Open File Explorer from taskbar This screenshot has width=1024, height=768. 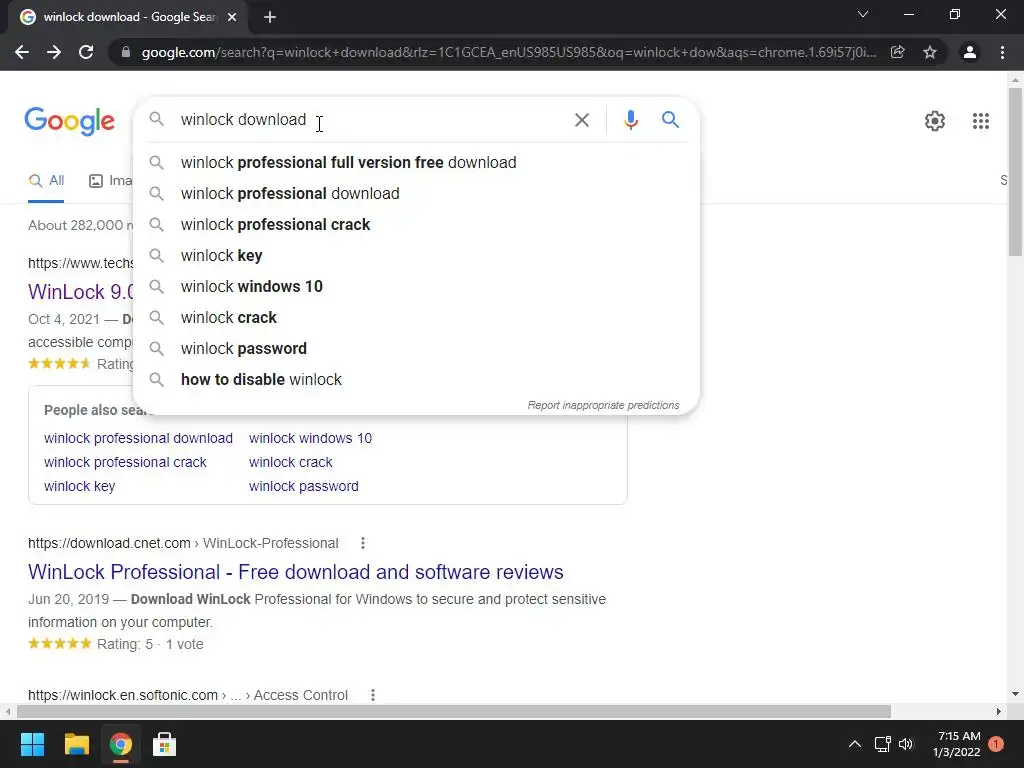pyautogui.click(x=76, y=744)
